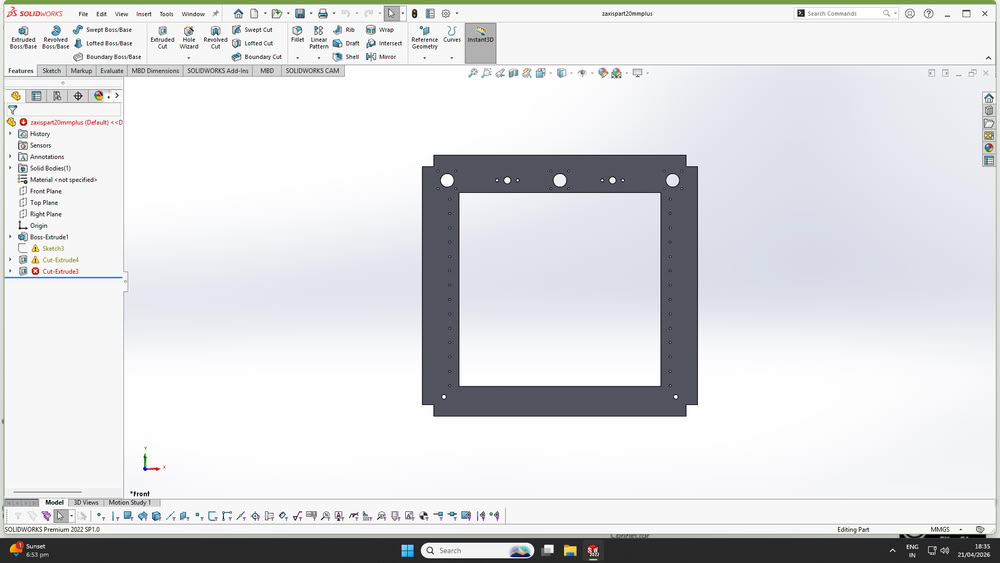Expand the History tree node
This screenshot has height=563, width=1000.
pyautogui.click(x=10, y=134)
